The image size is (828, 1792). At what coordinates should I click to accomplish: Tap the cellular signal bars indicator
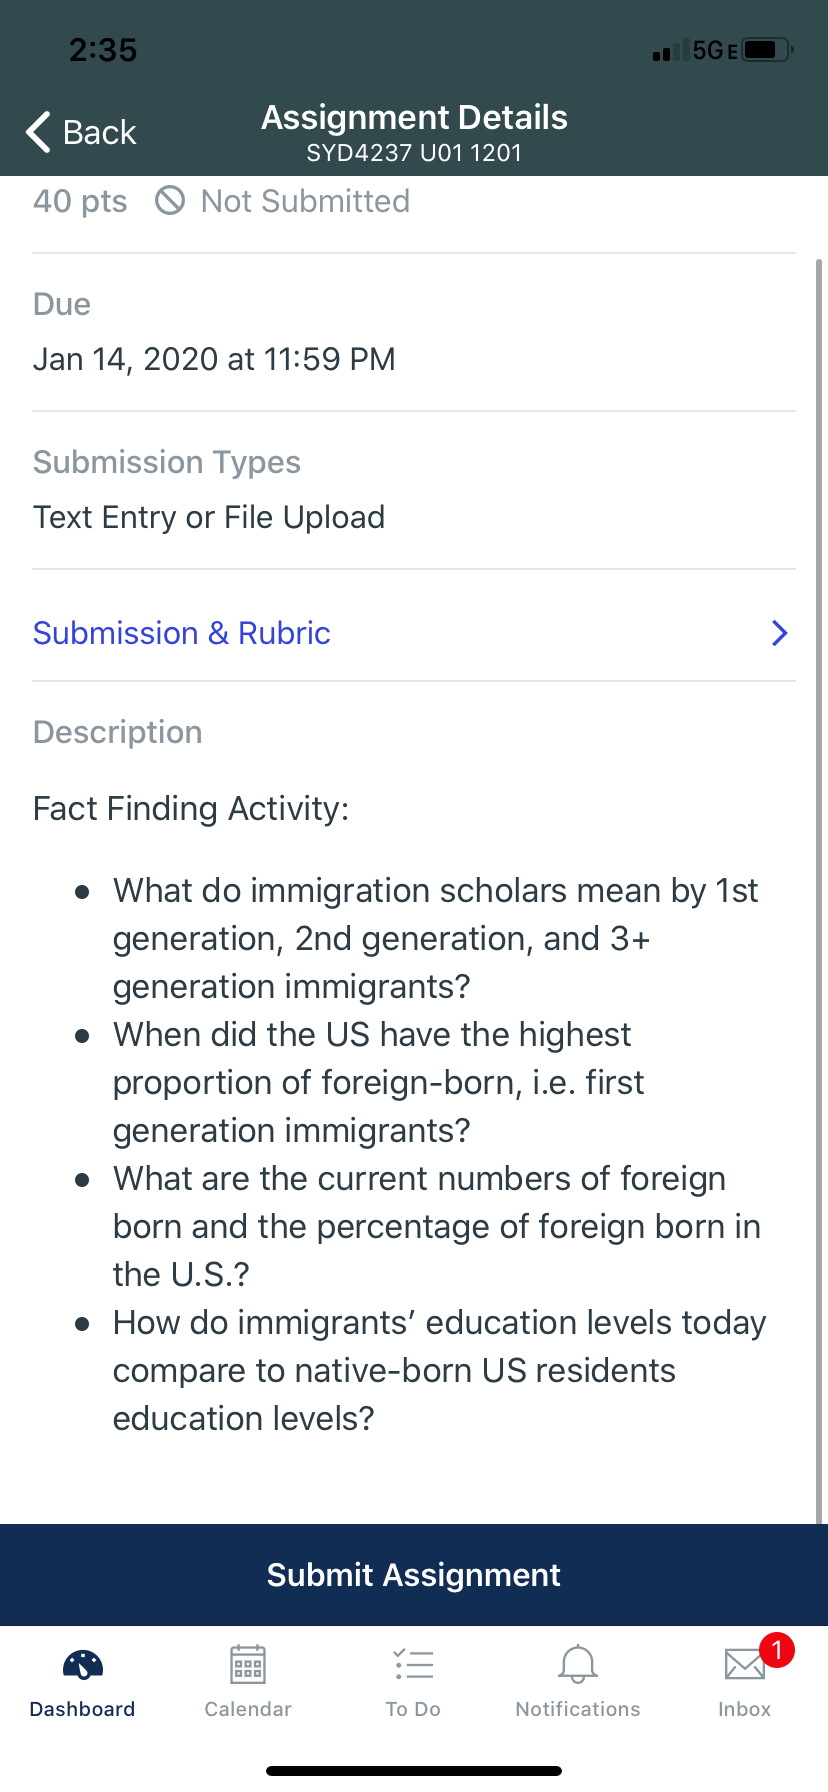coord(670,50)
